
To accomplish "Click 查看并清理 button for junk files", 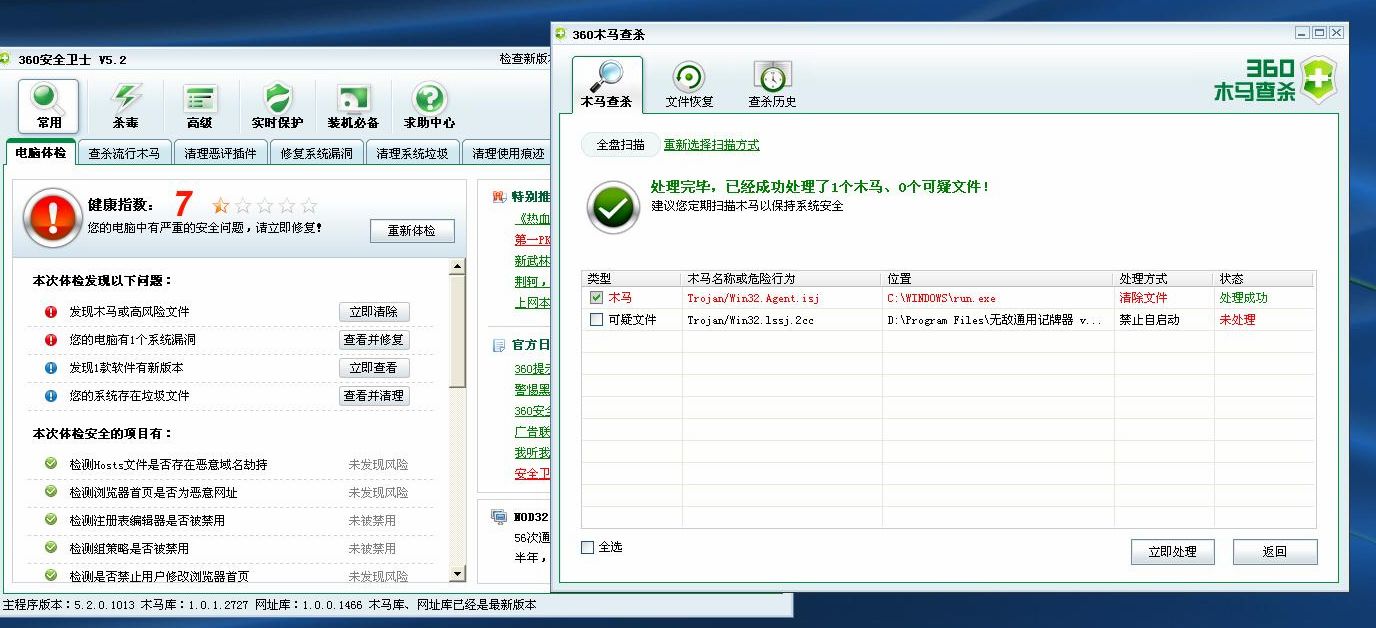I will tap(374, 396).
